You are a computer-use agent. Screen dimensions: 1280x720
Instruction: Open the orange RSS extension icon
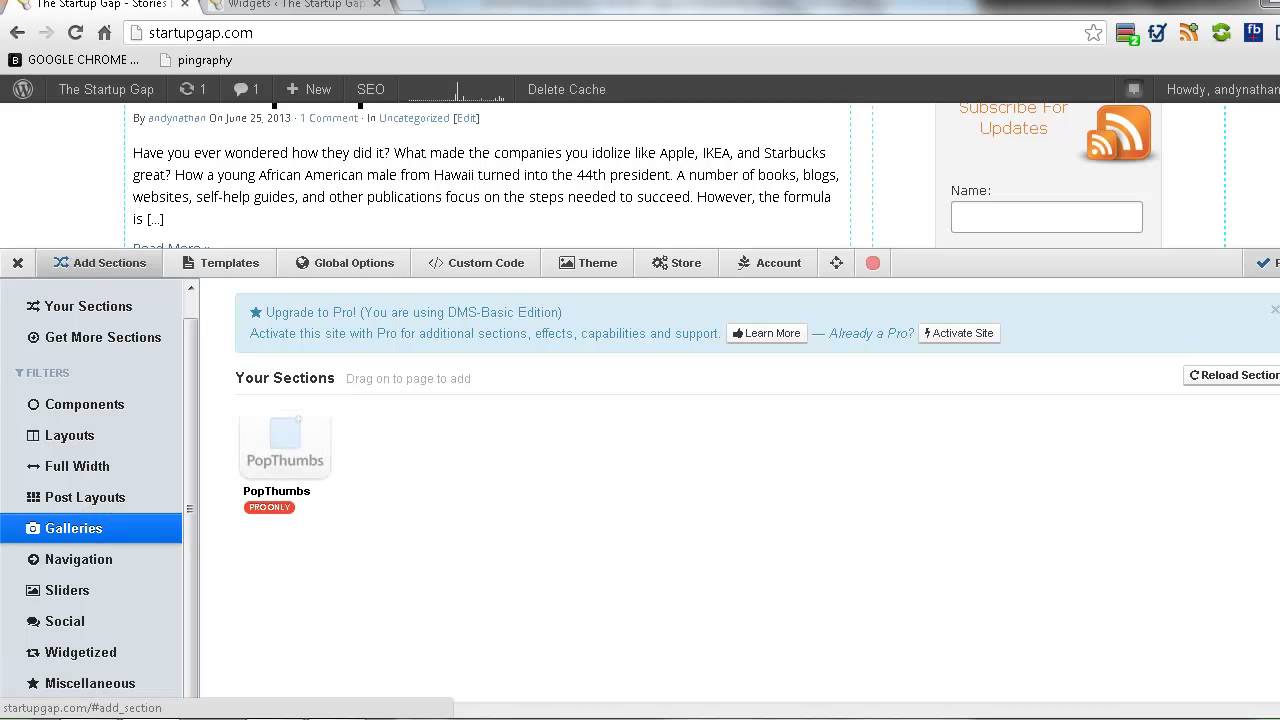pyautogui.click(x=1189, y=33)
